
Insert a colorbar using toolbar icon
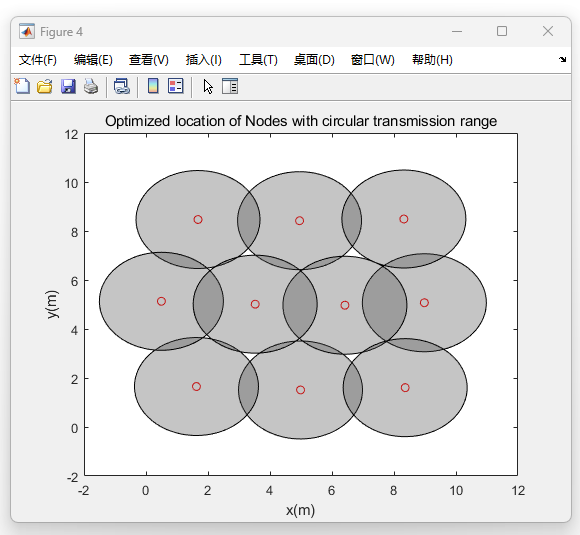(x=153, y=86)
